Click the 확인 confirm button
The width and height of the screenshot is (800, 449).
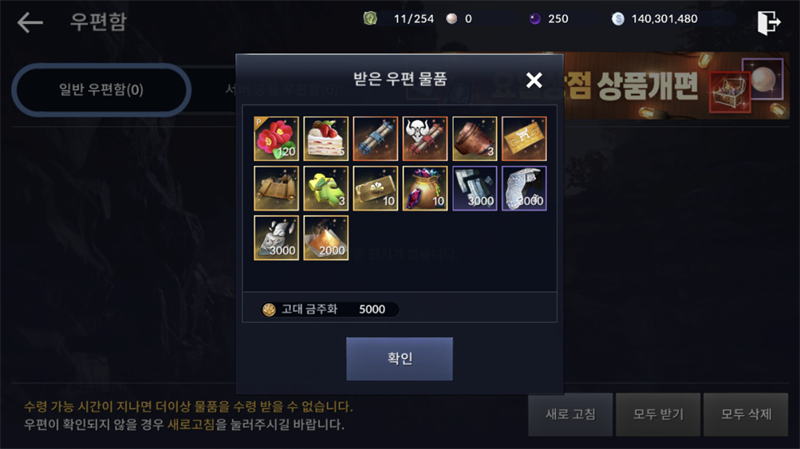click(x=399, y=358)
